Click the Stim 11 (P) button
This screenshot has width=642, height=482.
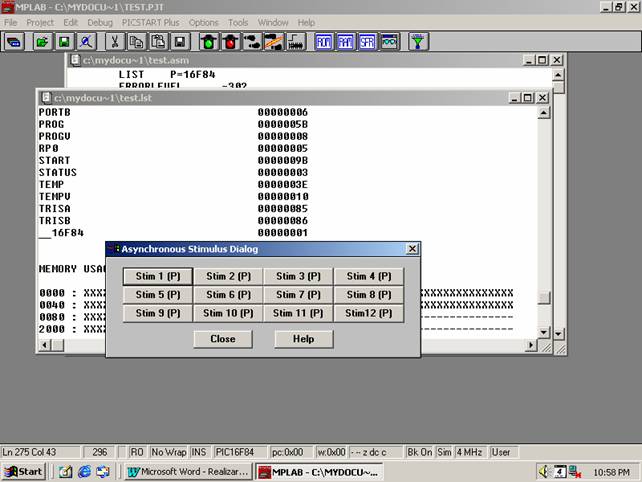point(298,313)
